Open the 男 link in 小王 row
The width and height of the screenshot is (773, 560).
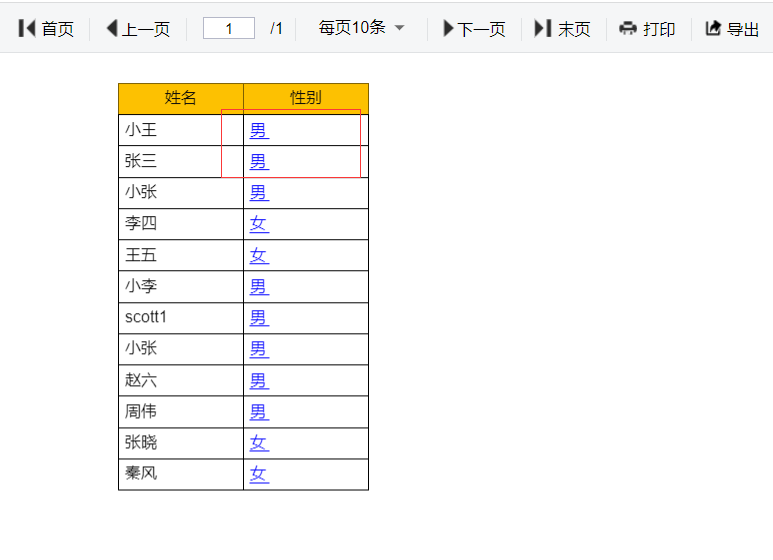click(259, 131)
